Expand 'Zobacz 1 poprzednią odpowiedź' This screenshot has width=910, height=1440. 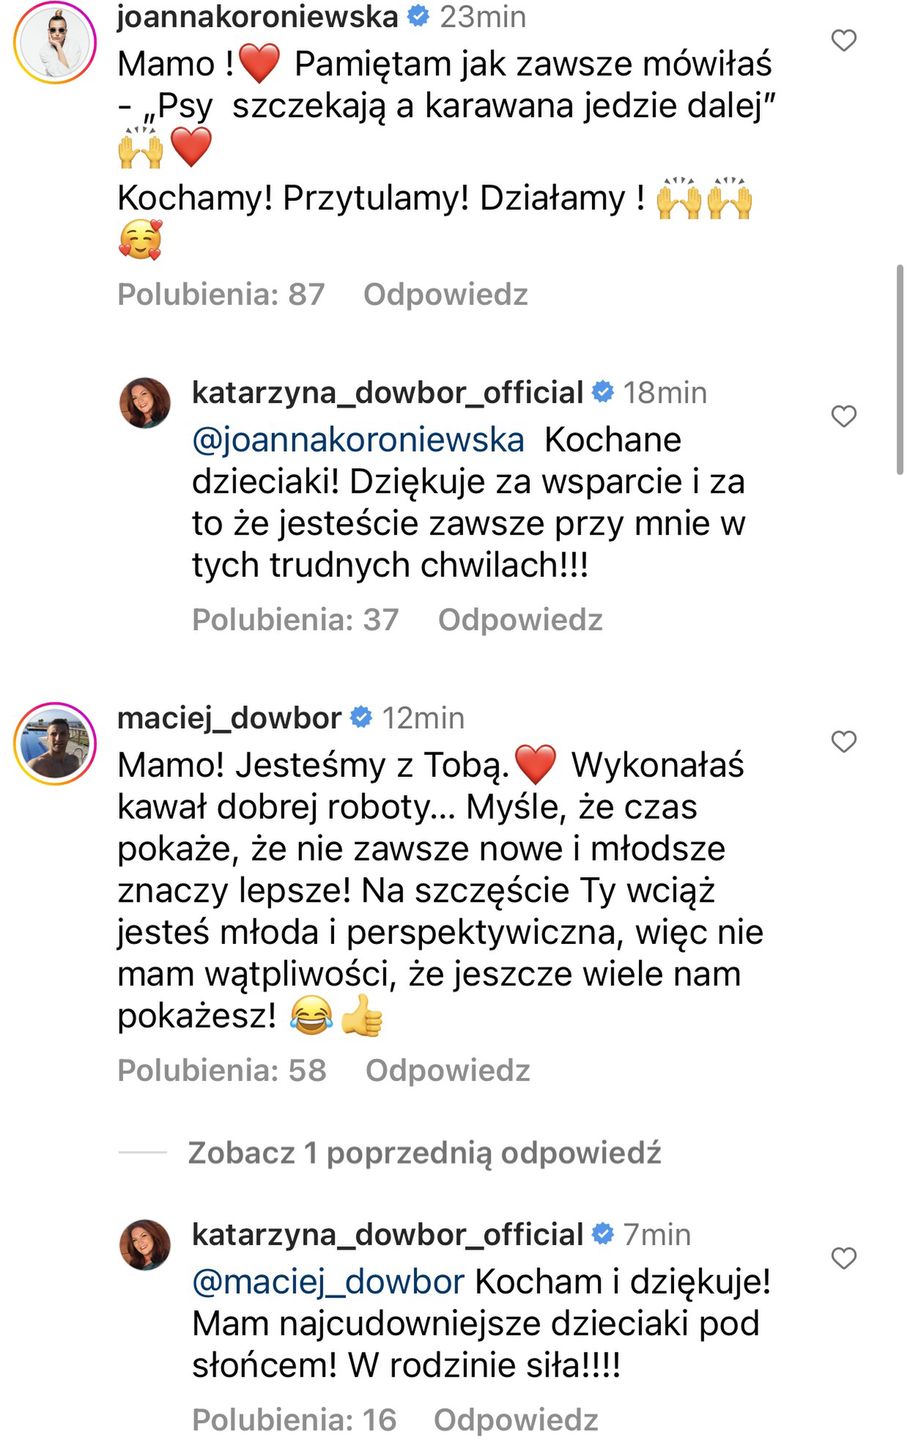pos(424,1153)
